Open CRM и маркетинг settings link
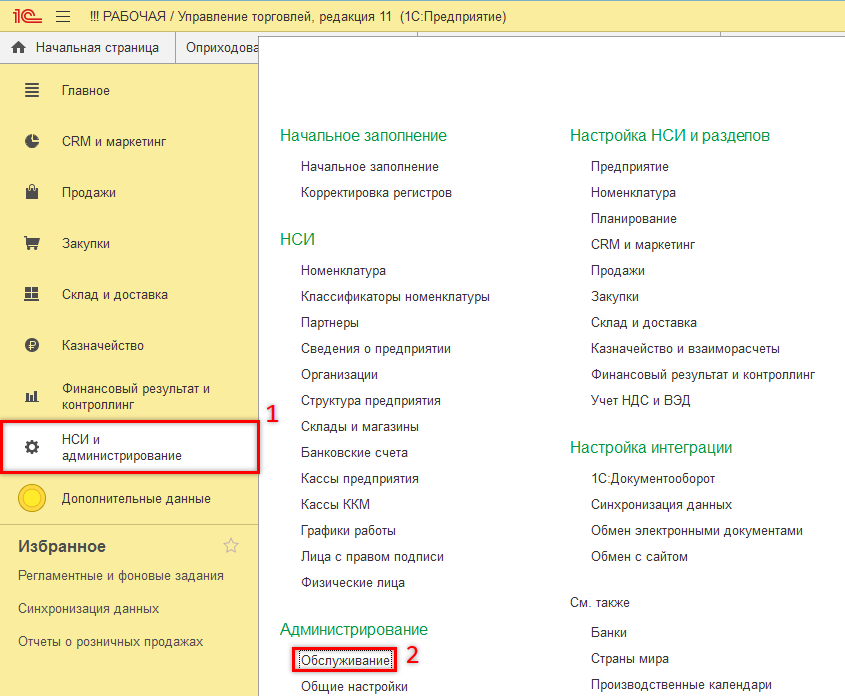This screenshot has height=696, width=845. click(x=643, y=245)
